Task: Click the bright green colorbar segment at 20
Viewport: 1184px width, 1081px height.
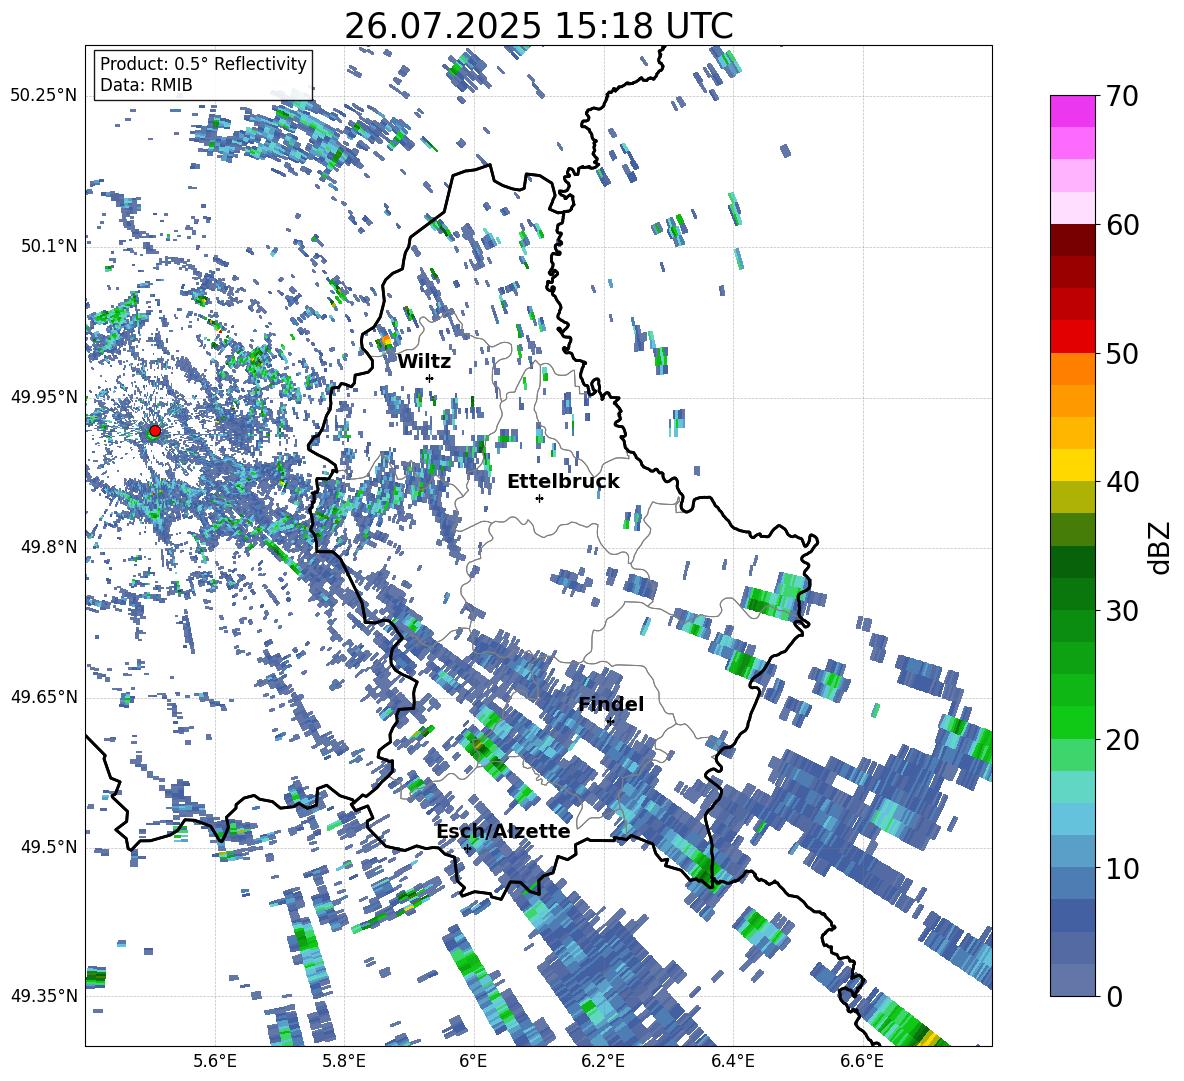Action: click(x=1072, y=722)
